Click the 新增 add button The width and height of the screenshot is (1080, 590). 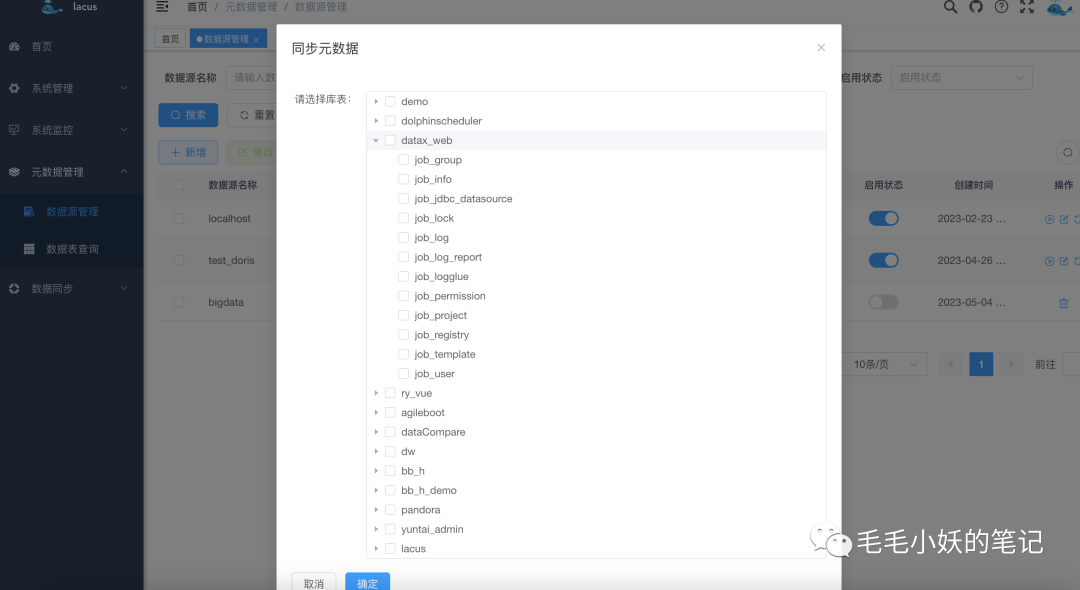[188, 152]
